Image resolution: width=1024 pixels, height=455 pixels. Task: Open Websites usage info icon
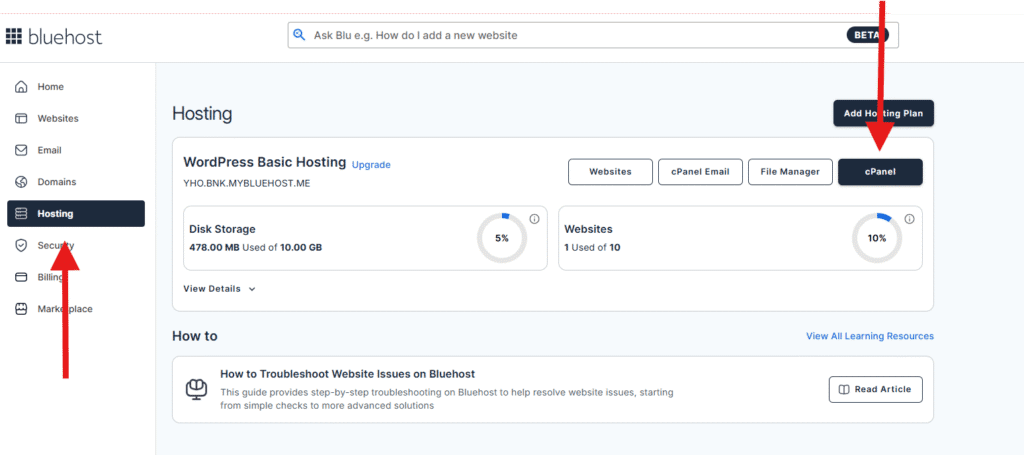pyautogui.click(x=909, y=219)
